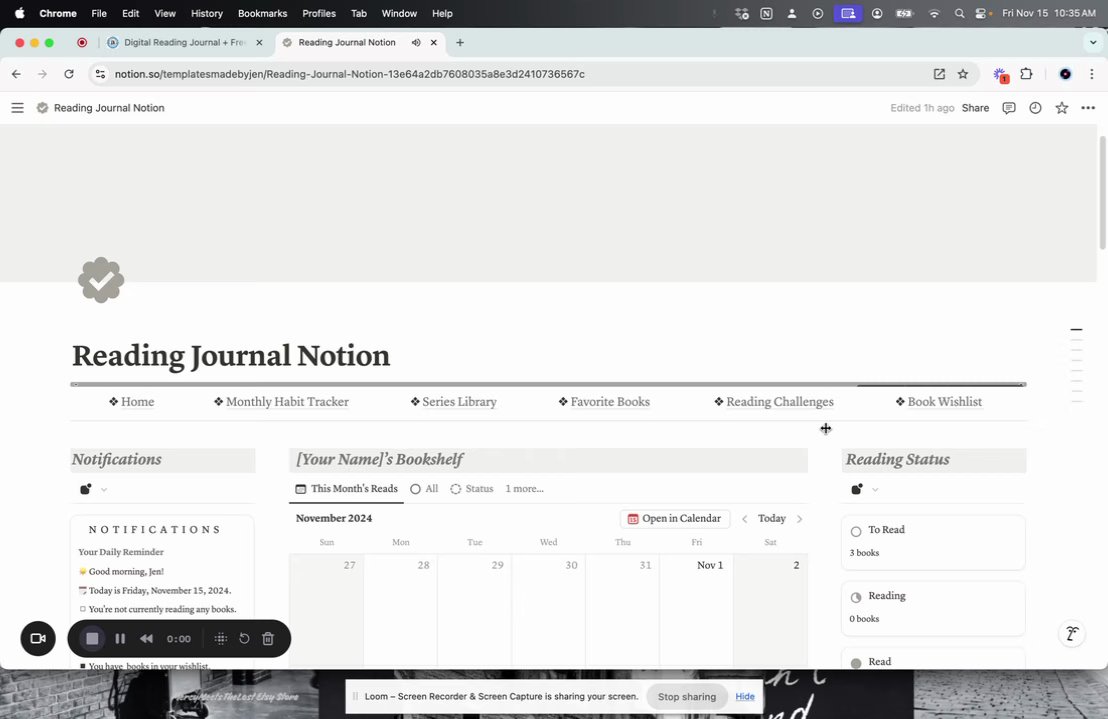Open Chrome History menu
1108x719 pixels.
(x=206, y=13)
